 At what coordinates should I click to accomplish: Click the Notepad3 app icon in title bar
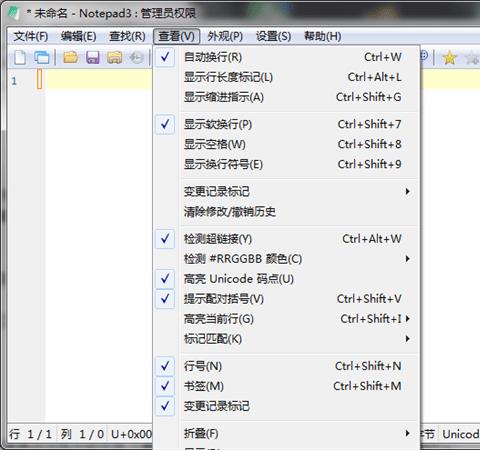click(14, 13)
